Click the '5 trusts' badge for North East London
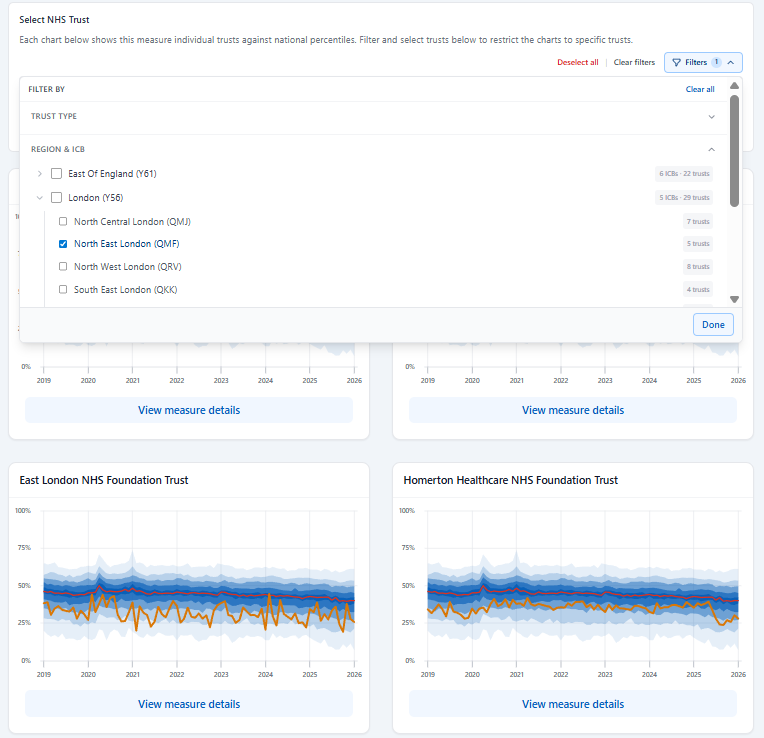This screenshot has height=738, width=764. [x=697, y=244]
